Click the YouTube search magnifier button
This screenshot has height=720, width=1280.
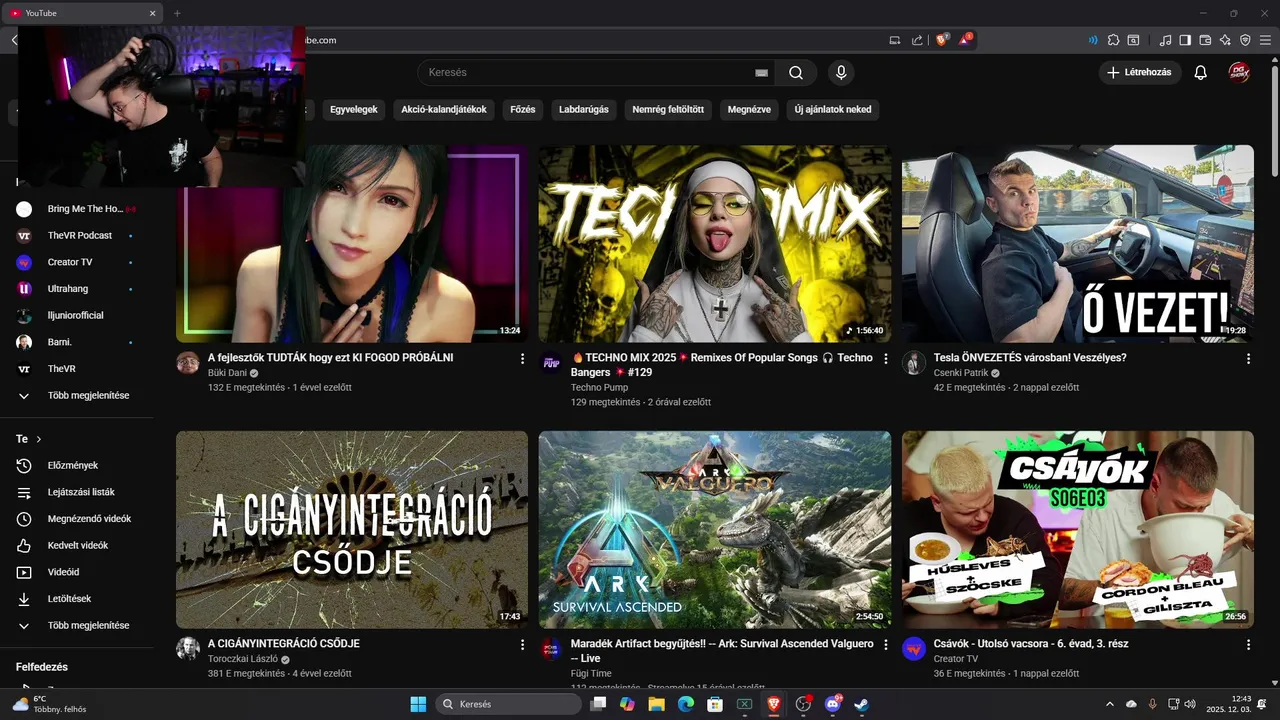coord(796,72)
